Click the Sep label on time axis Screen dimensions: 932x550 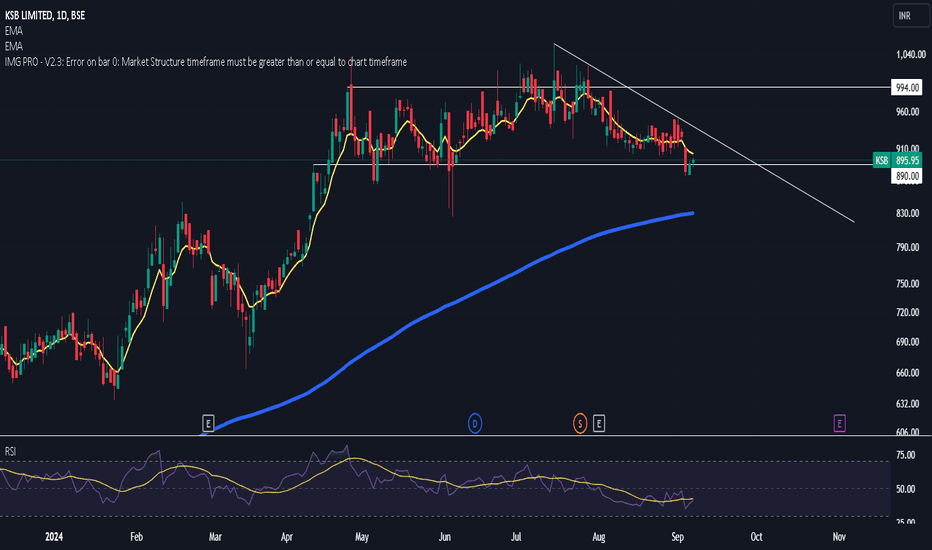tap(678, 536)
